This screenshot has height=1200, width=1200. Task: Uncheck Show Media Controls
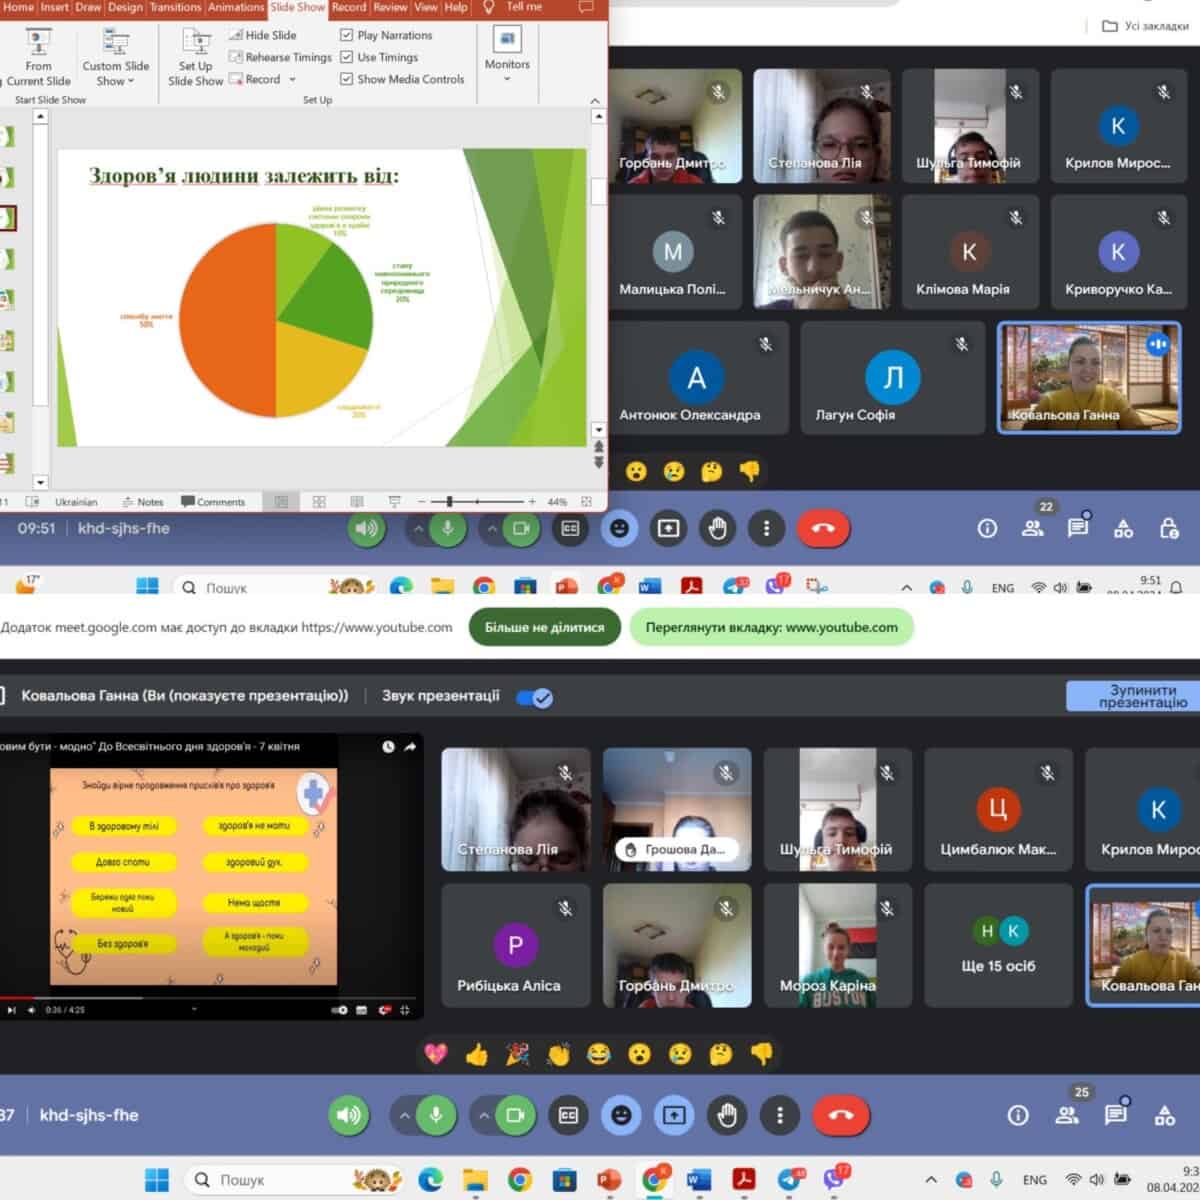click(347, 79)
